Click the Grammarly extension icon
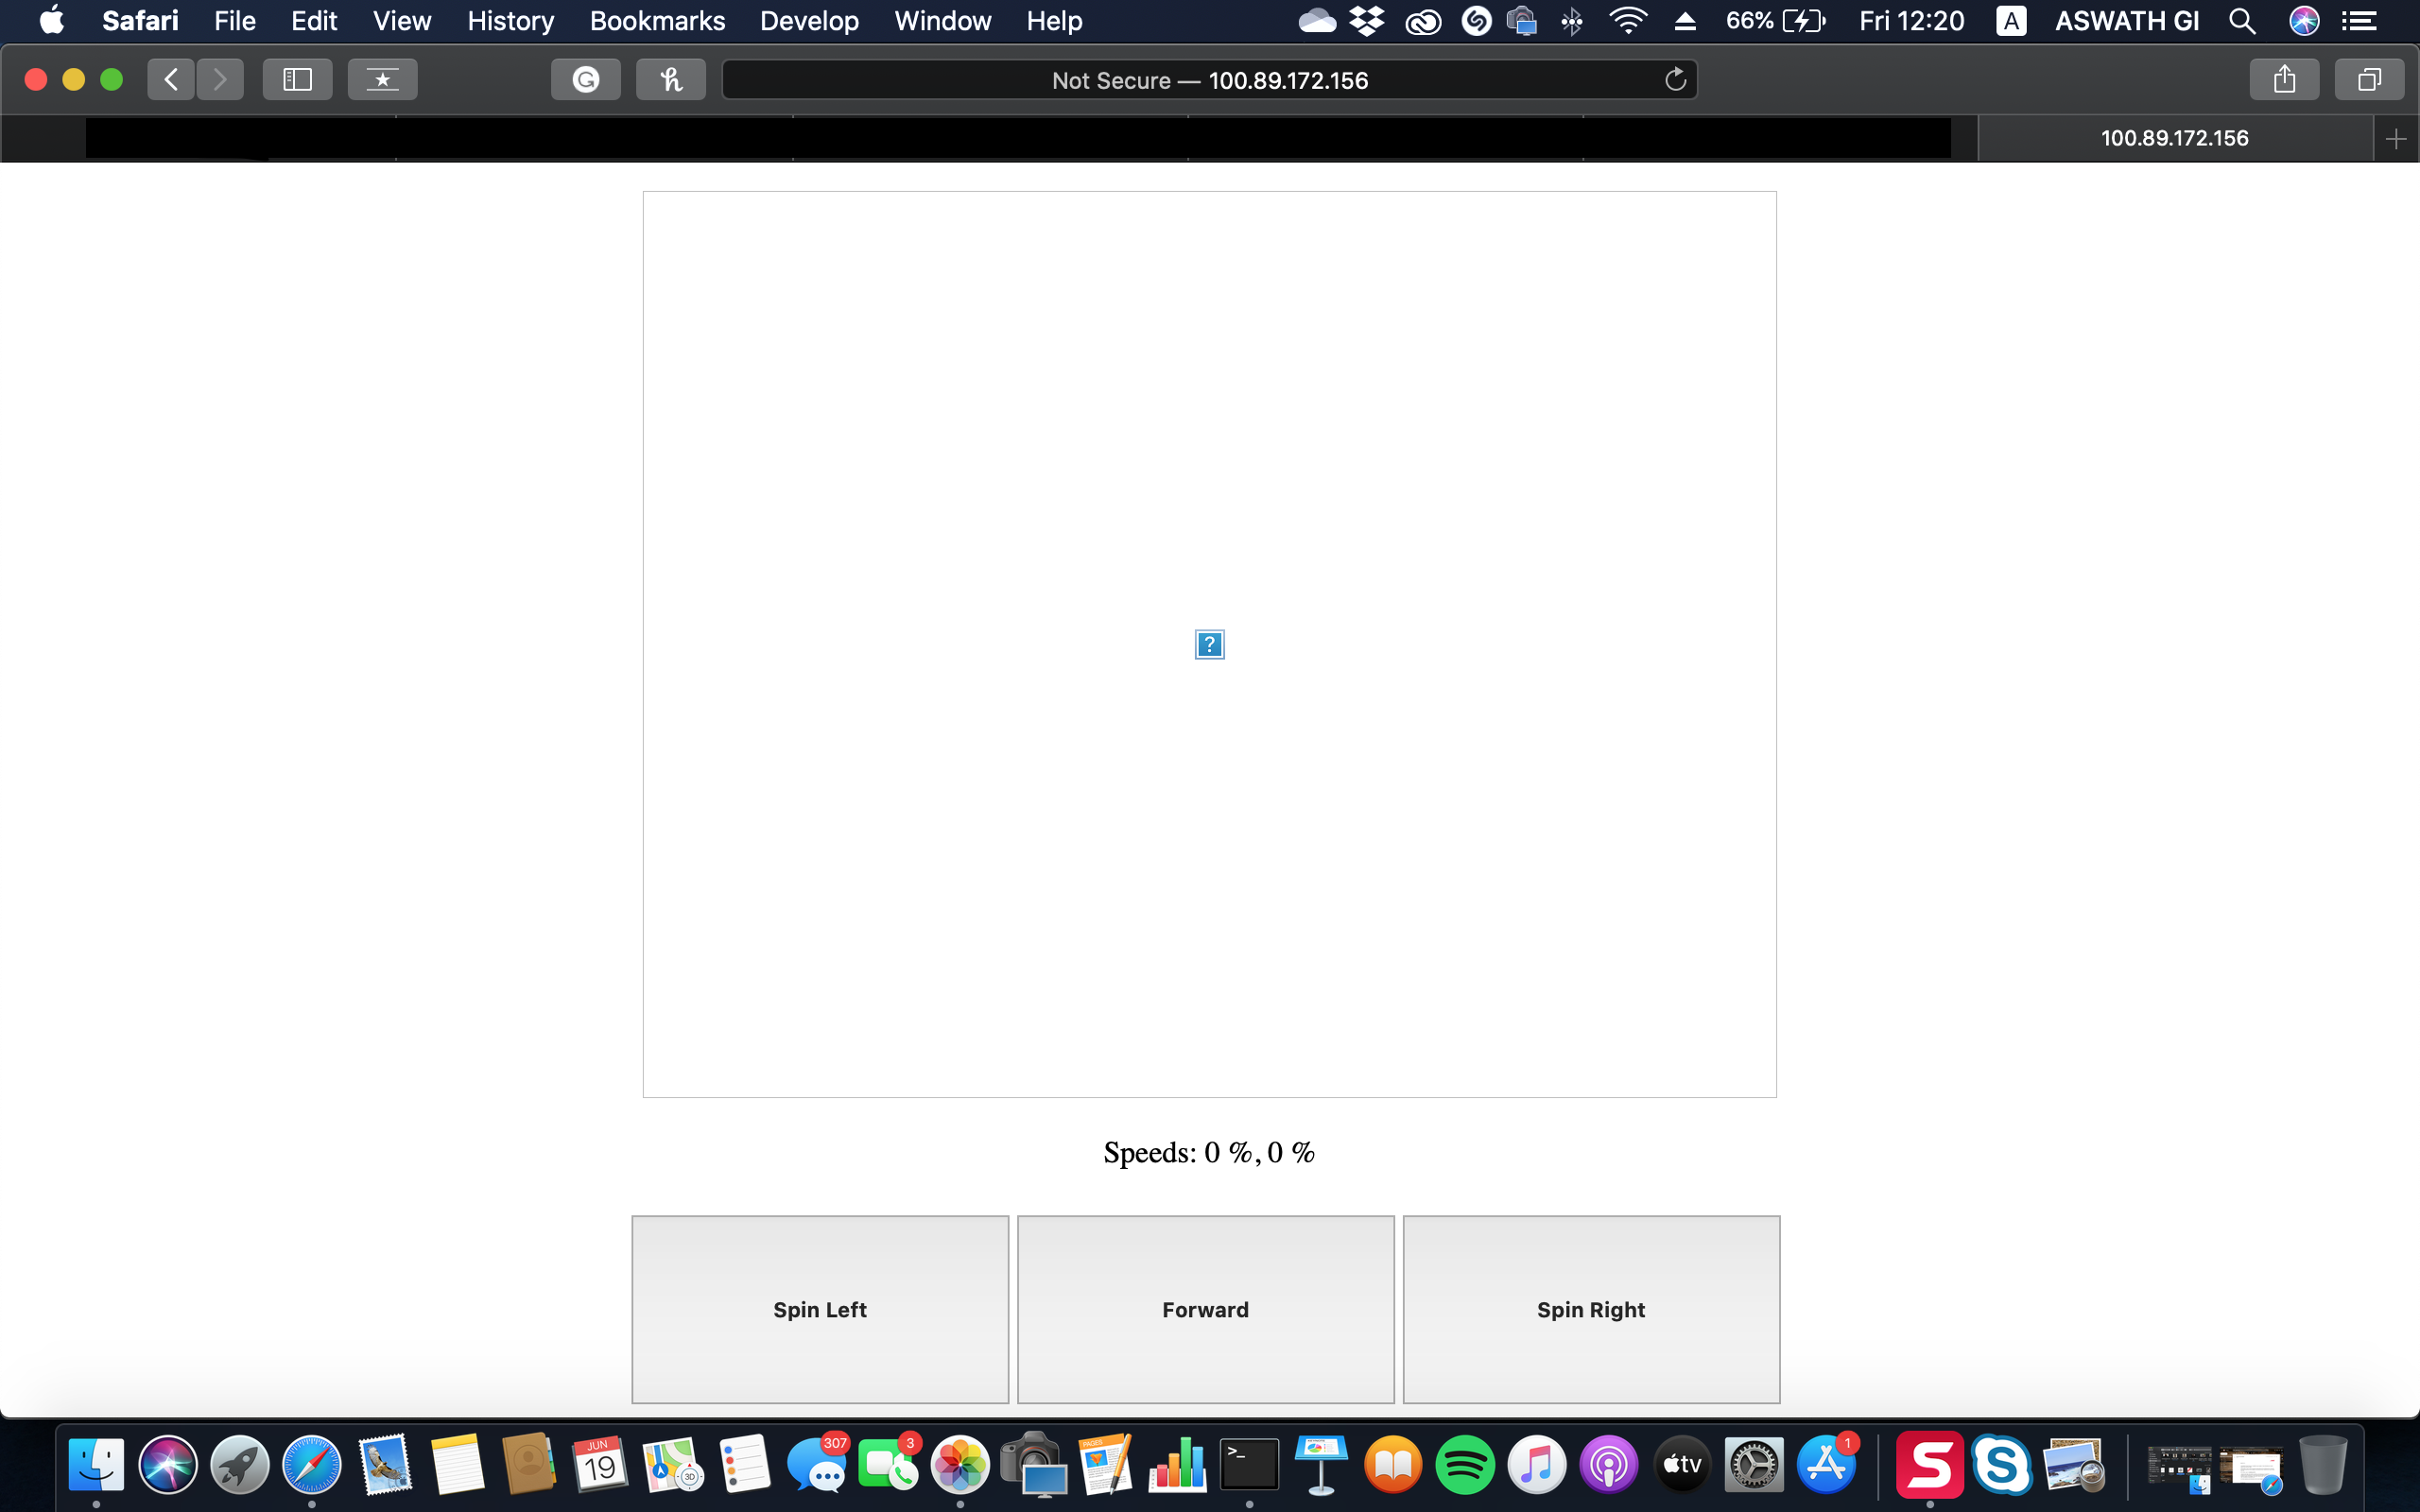 585,80
